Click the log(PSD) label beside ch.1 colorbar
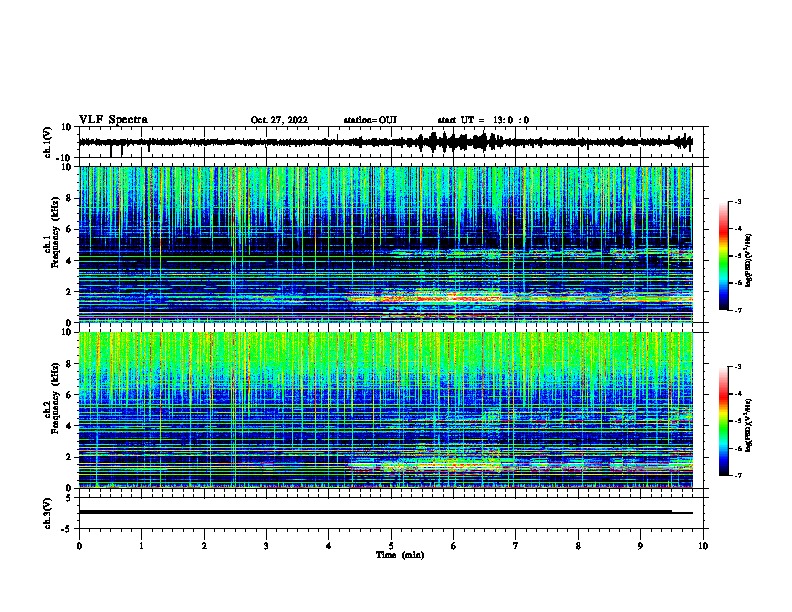Screen dimensions: 792x612 click(748, 260)
